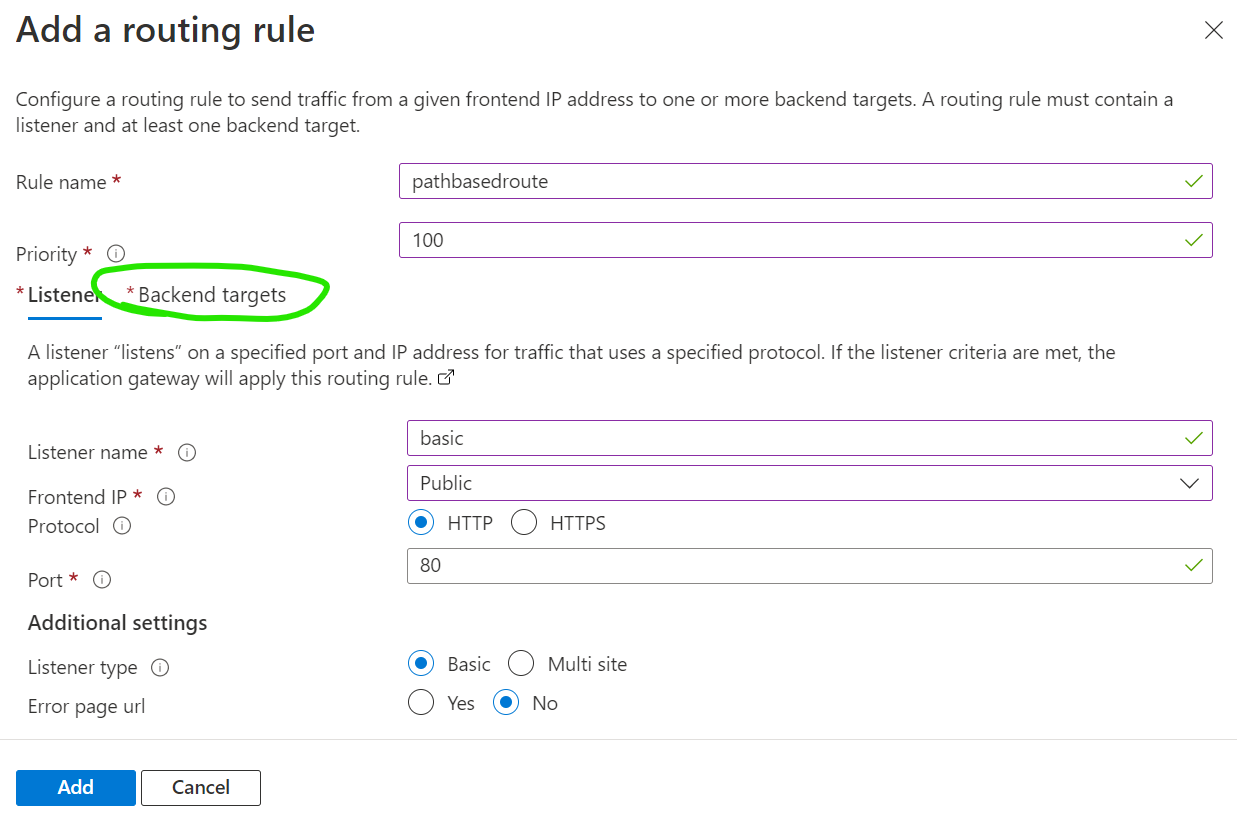Click the validation checkmark beside Port field
Image resolution: width=1237 pixels, height=829 pixels.
tap(1193, 565)
